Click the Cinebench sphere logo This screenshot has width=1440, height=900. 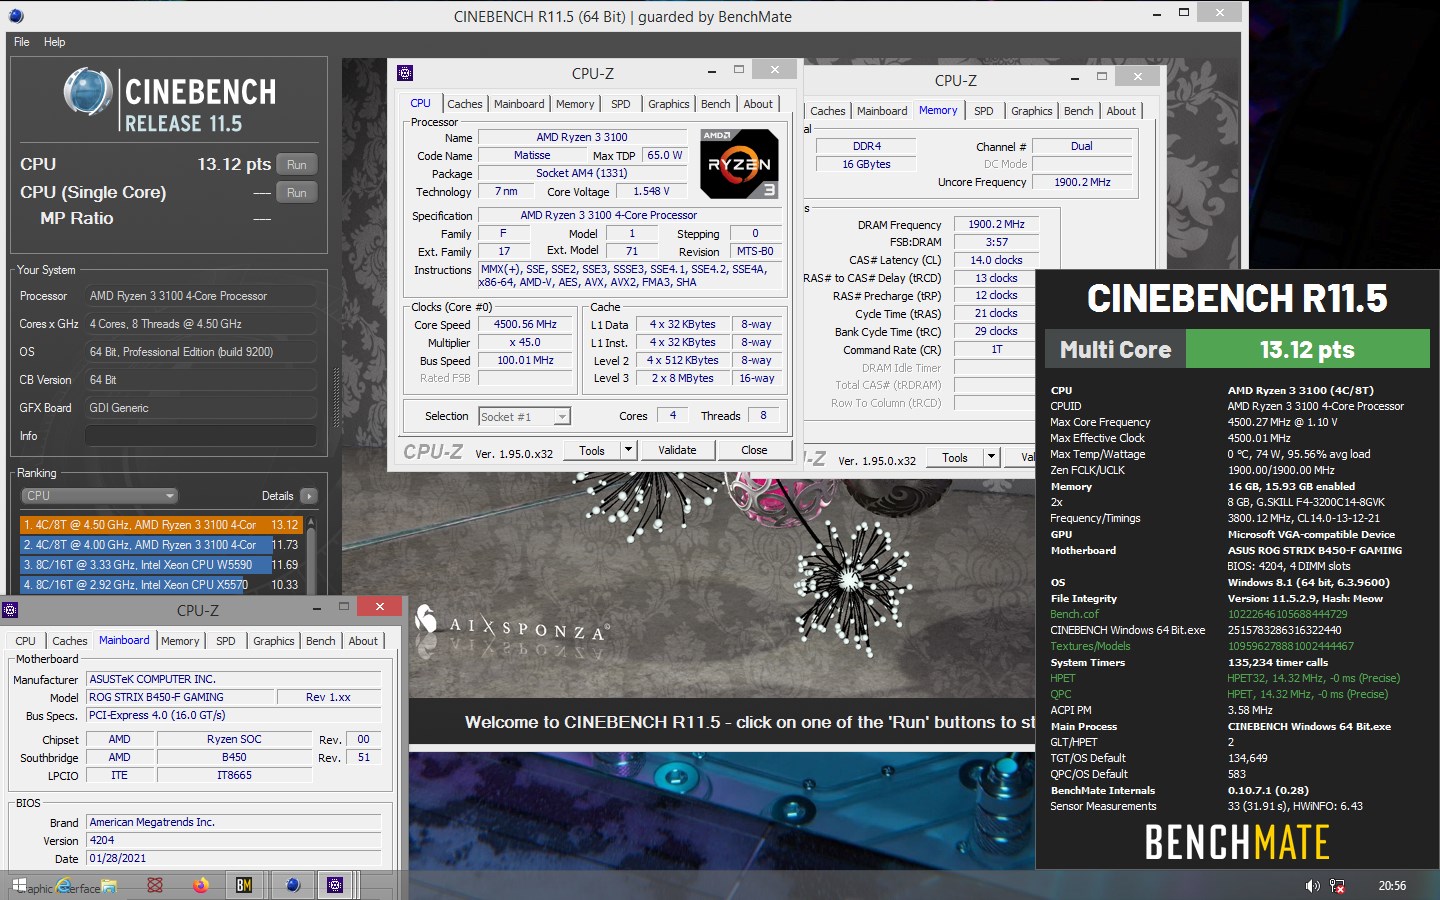[x=87, y=92]
